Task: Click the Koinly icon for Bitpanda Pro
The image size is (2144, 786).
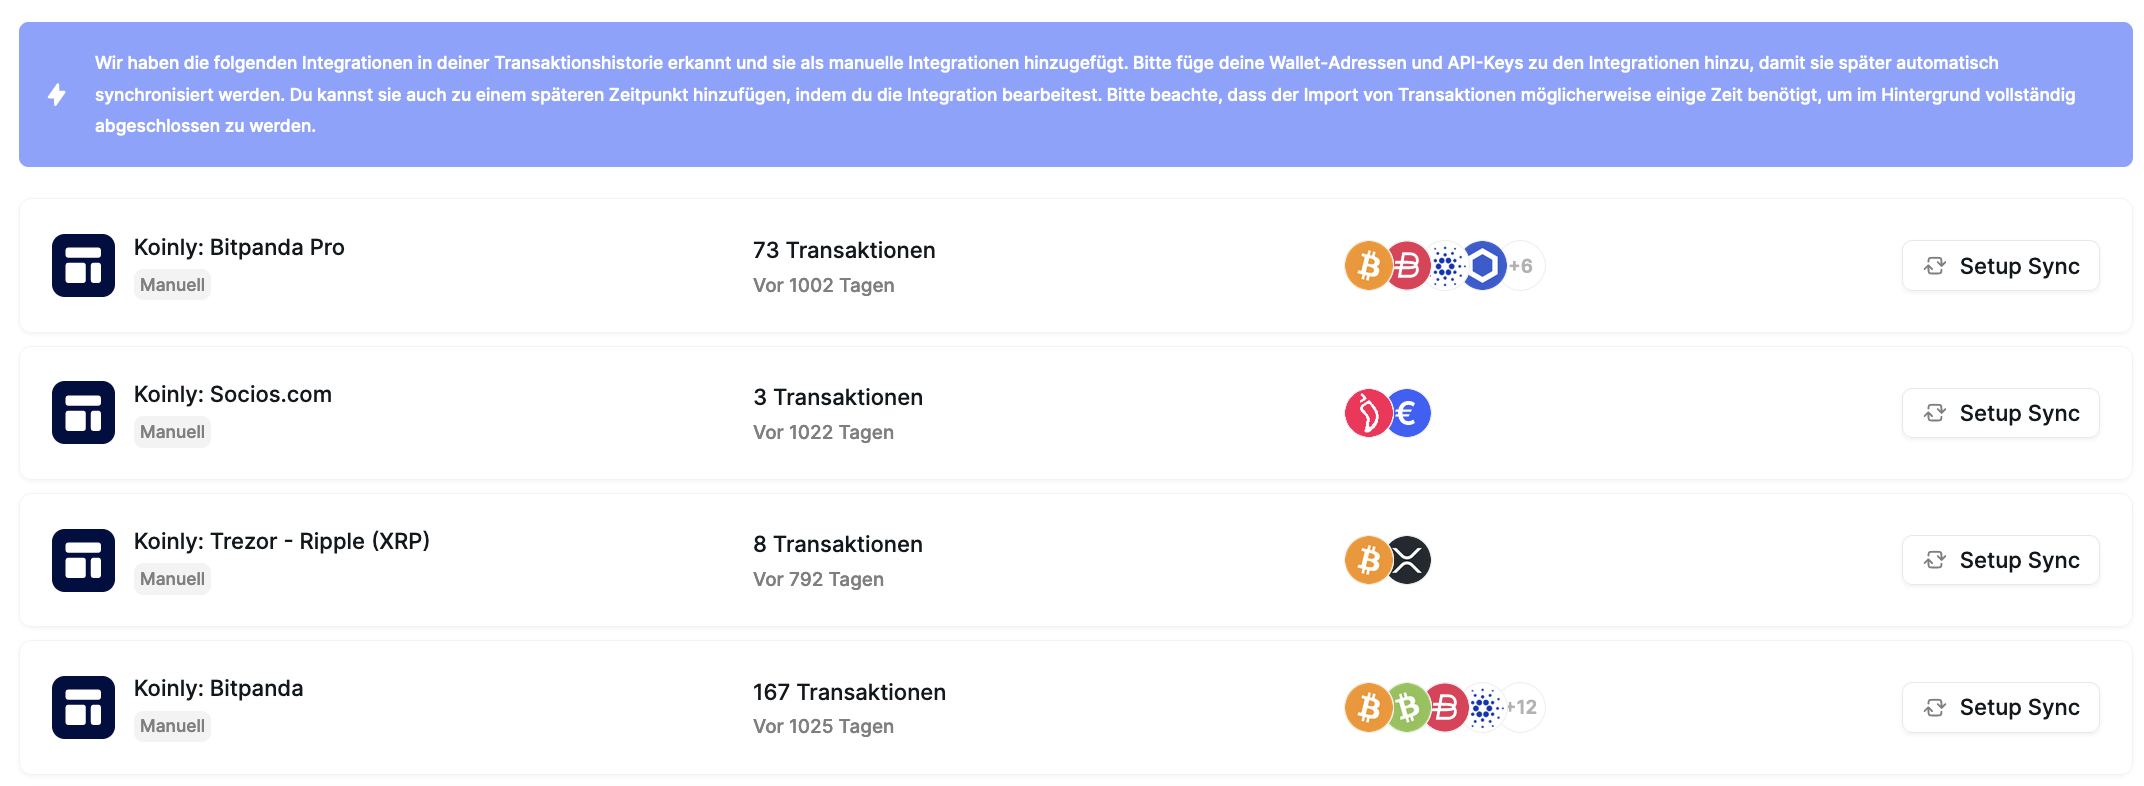Action: (83, 265)
